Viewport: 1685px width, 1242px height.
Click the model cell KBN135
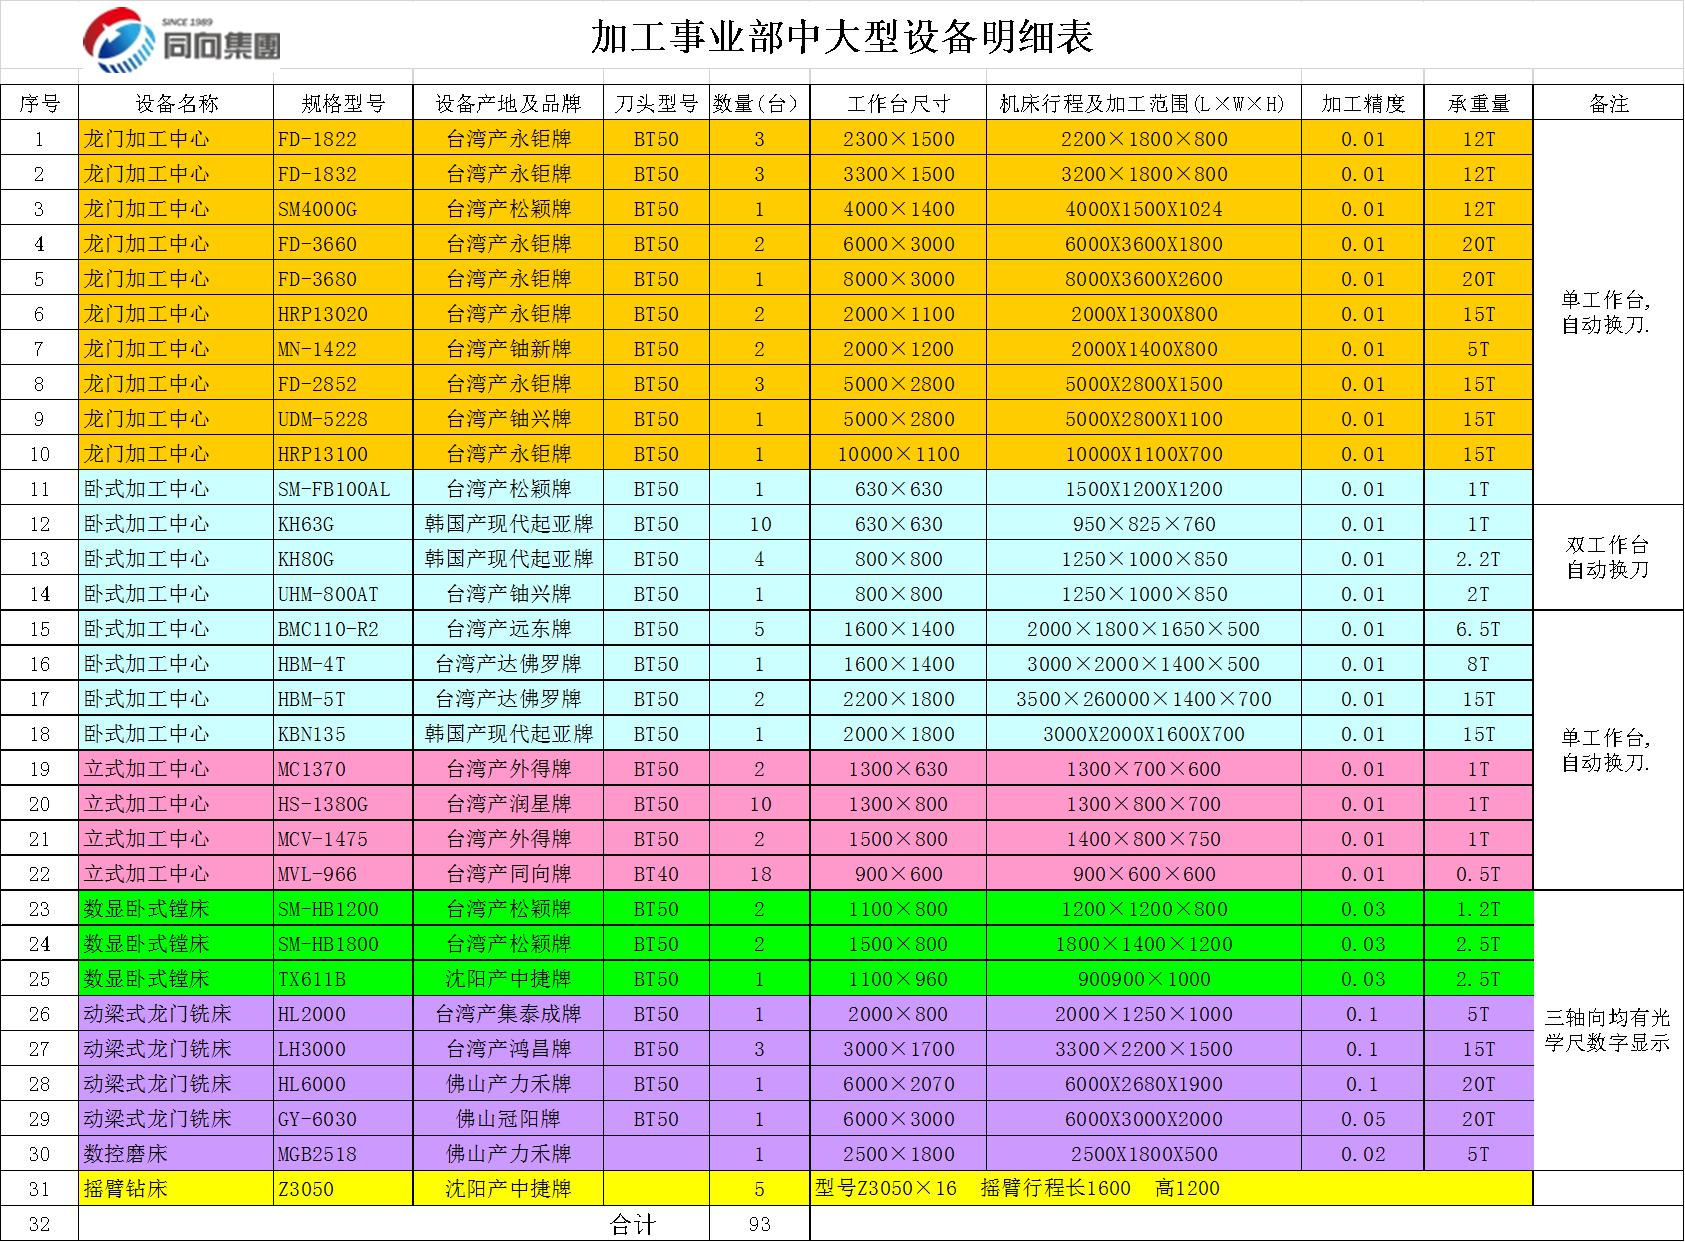[343, 733]
